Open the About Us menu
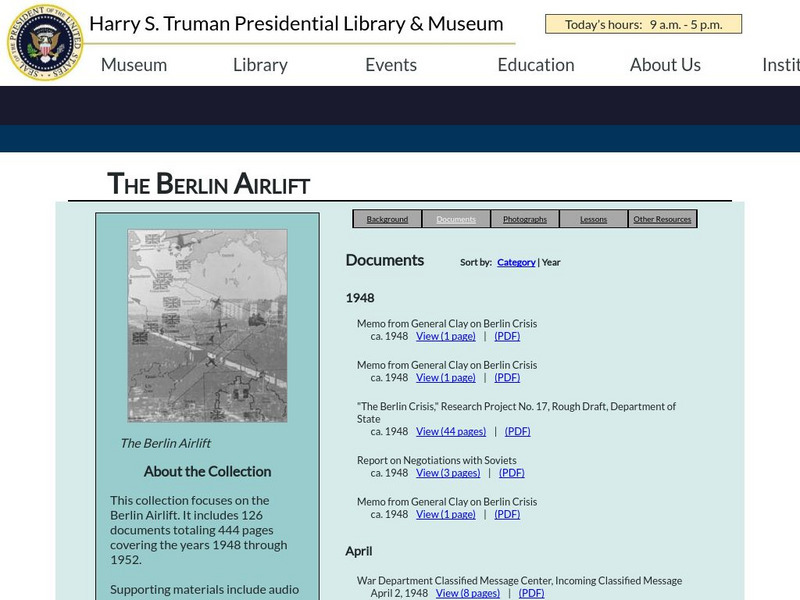 coord(665,65)
